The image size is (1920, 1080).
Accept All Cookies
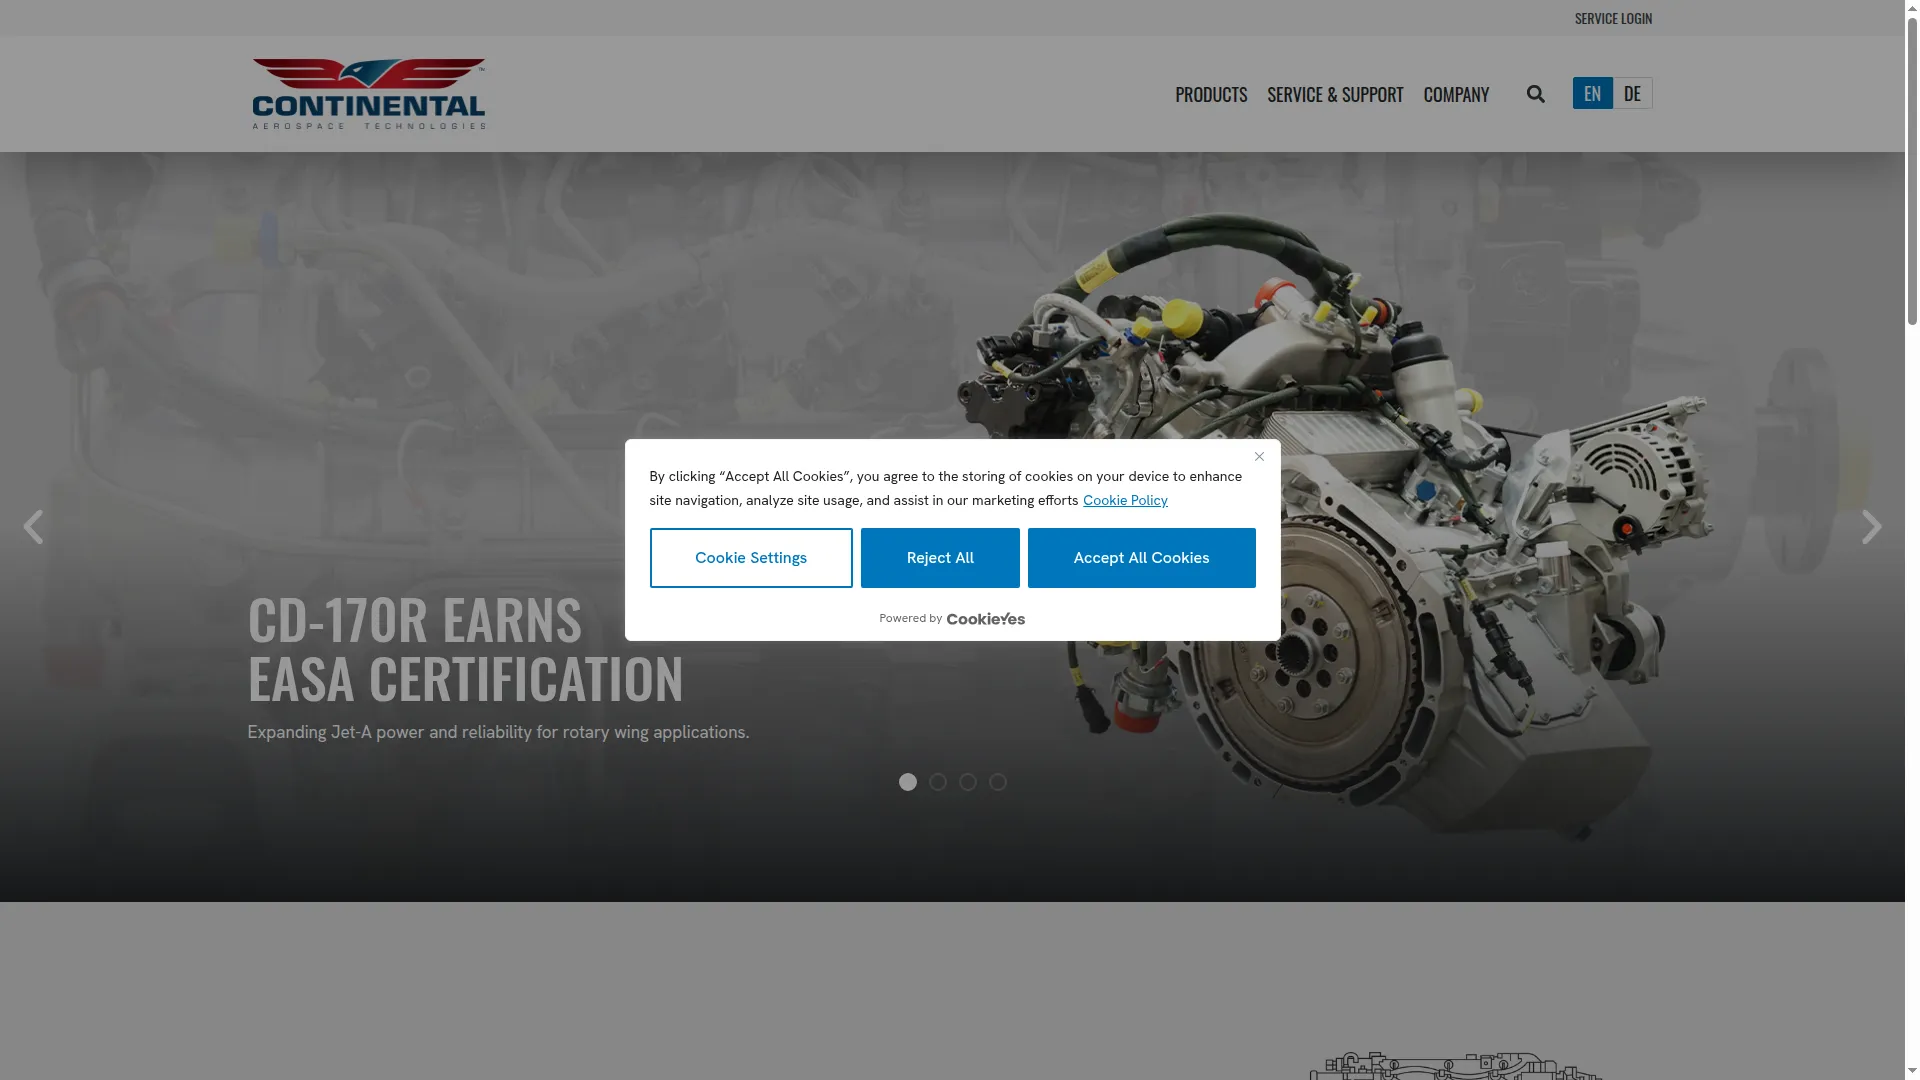click(x=1141, y=558)
